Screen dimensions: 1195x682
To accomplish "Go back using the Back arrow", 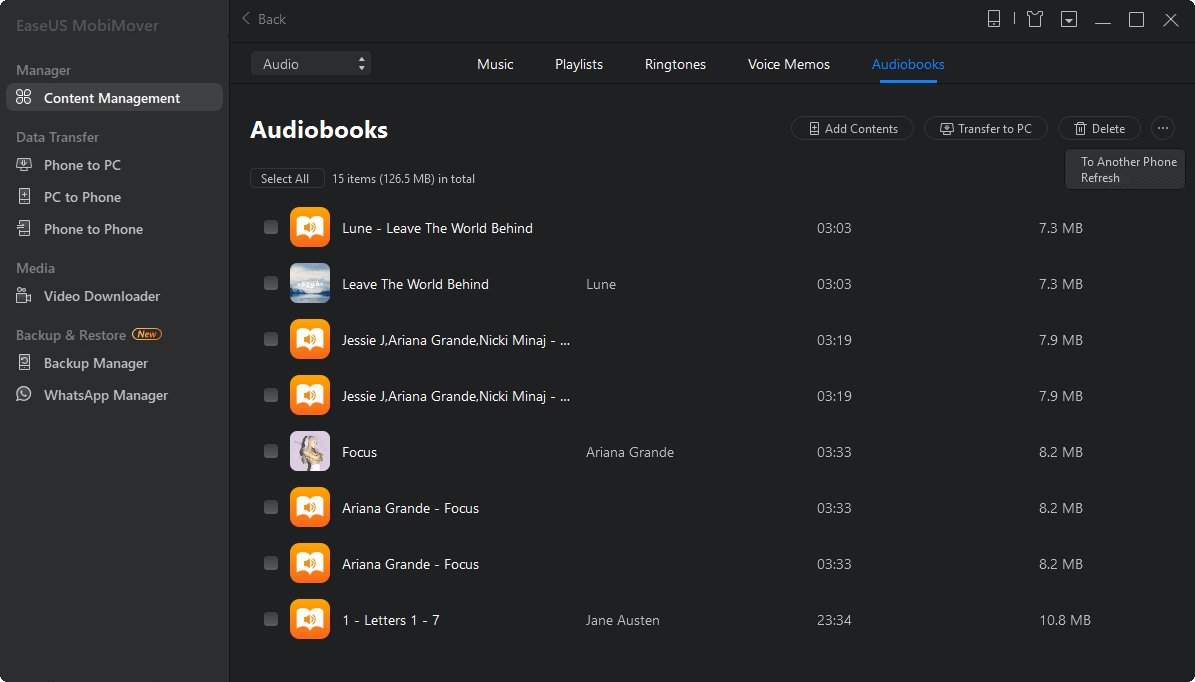I will [264, 19].
